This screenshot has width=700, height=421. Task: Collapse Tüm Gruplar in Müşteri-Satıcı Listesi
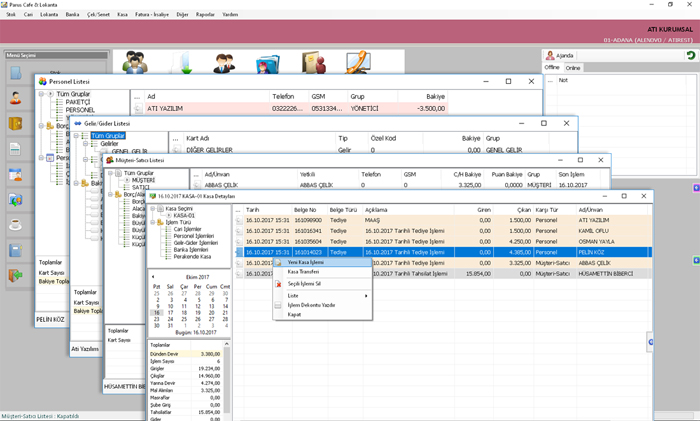pyautogui.click(x=110, y=173)
